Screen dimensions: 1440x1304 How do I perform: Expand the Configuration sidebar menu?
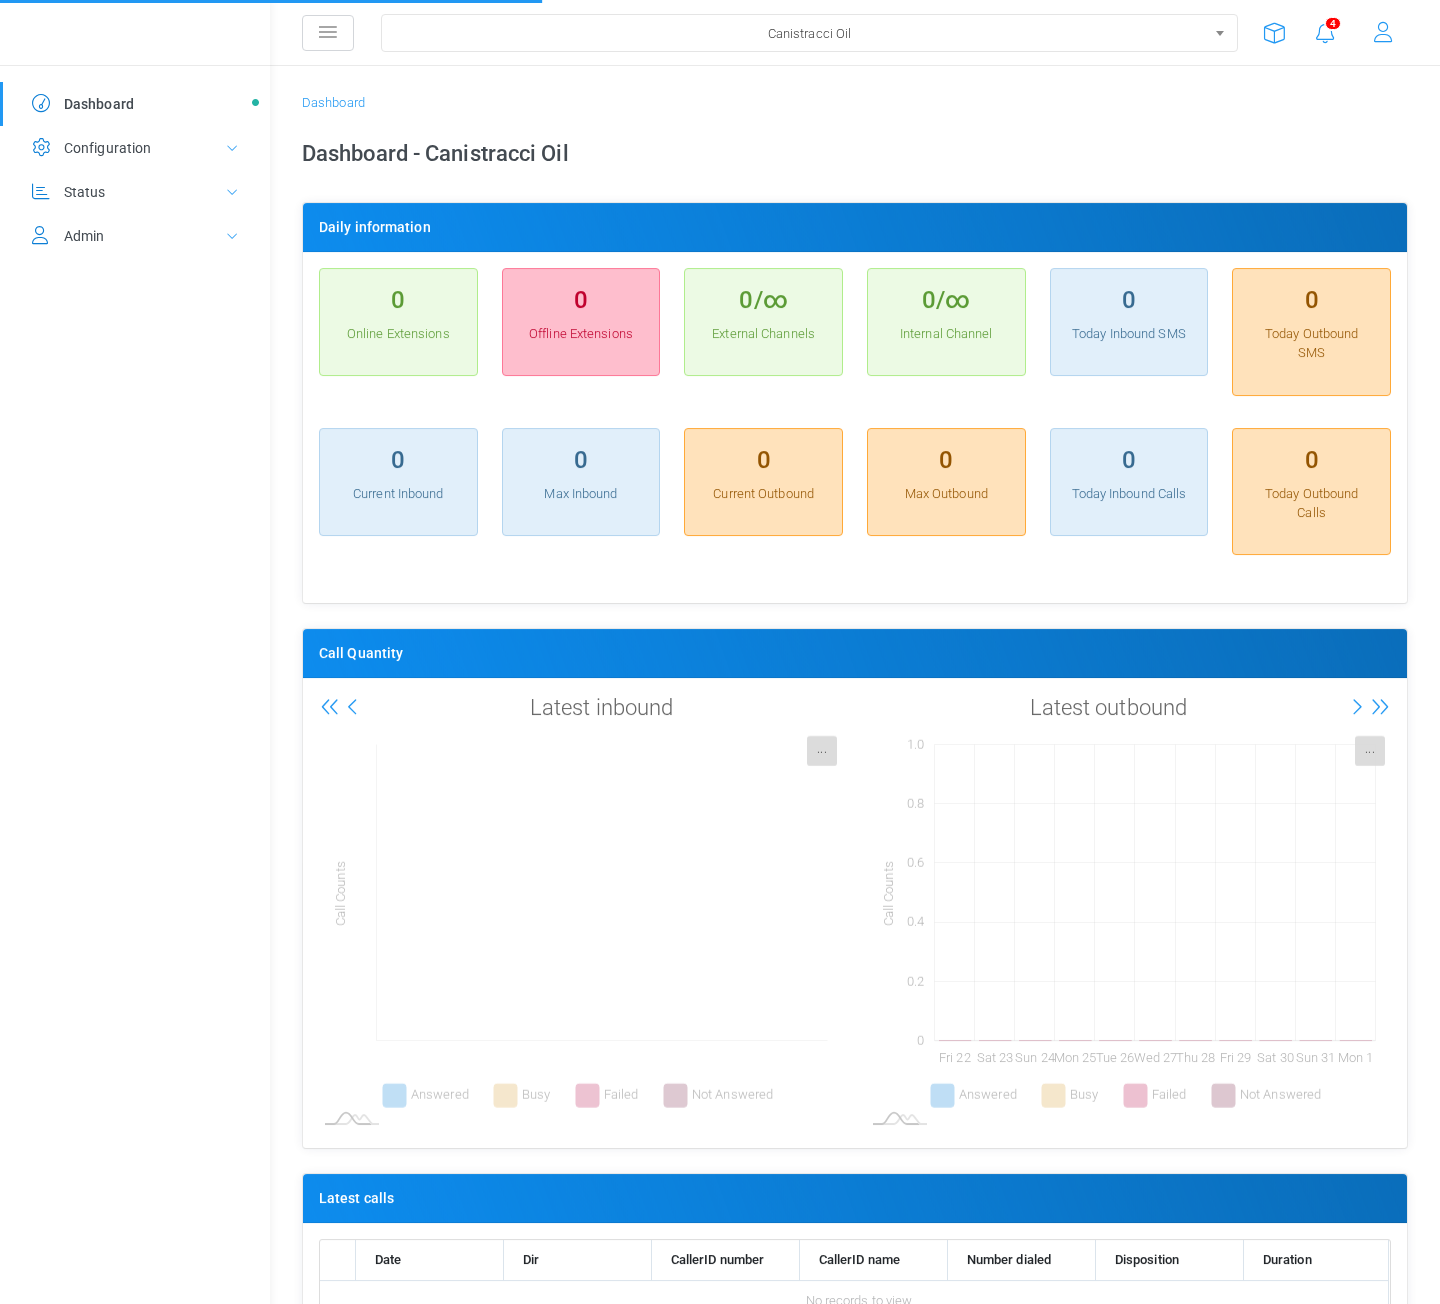coord(135,148)
